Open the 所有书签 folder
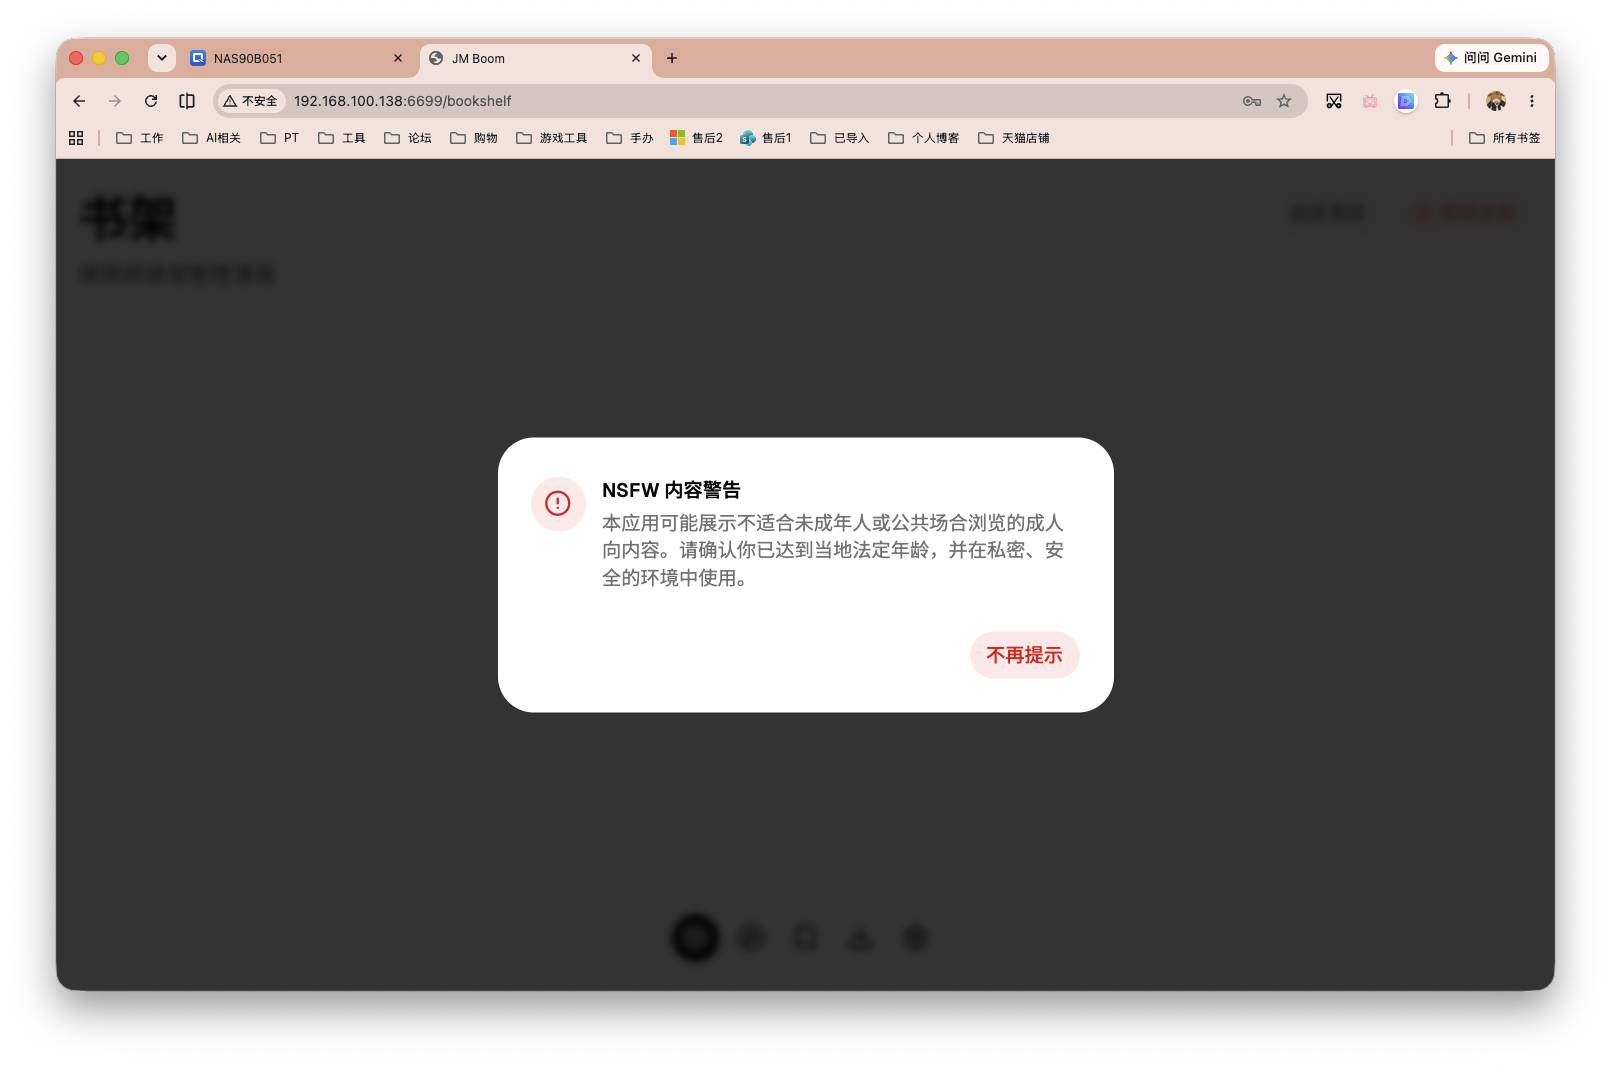This screenshot has width=1611, height=1065. pyautogui.click(x=1505, y=138)
